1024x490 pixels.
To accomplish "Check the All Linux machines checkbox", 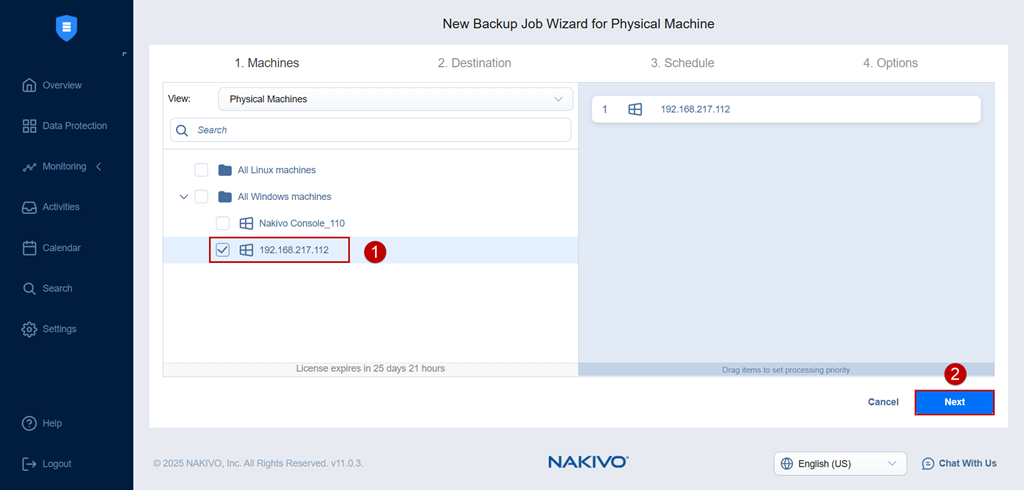I will 201,170.
